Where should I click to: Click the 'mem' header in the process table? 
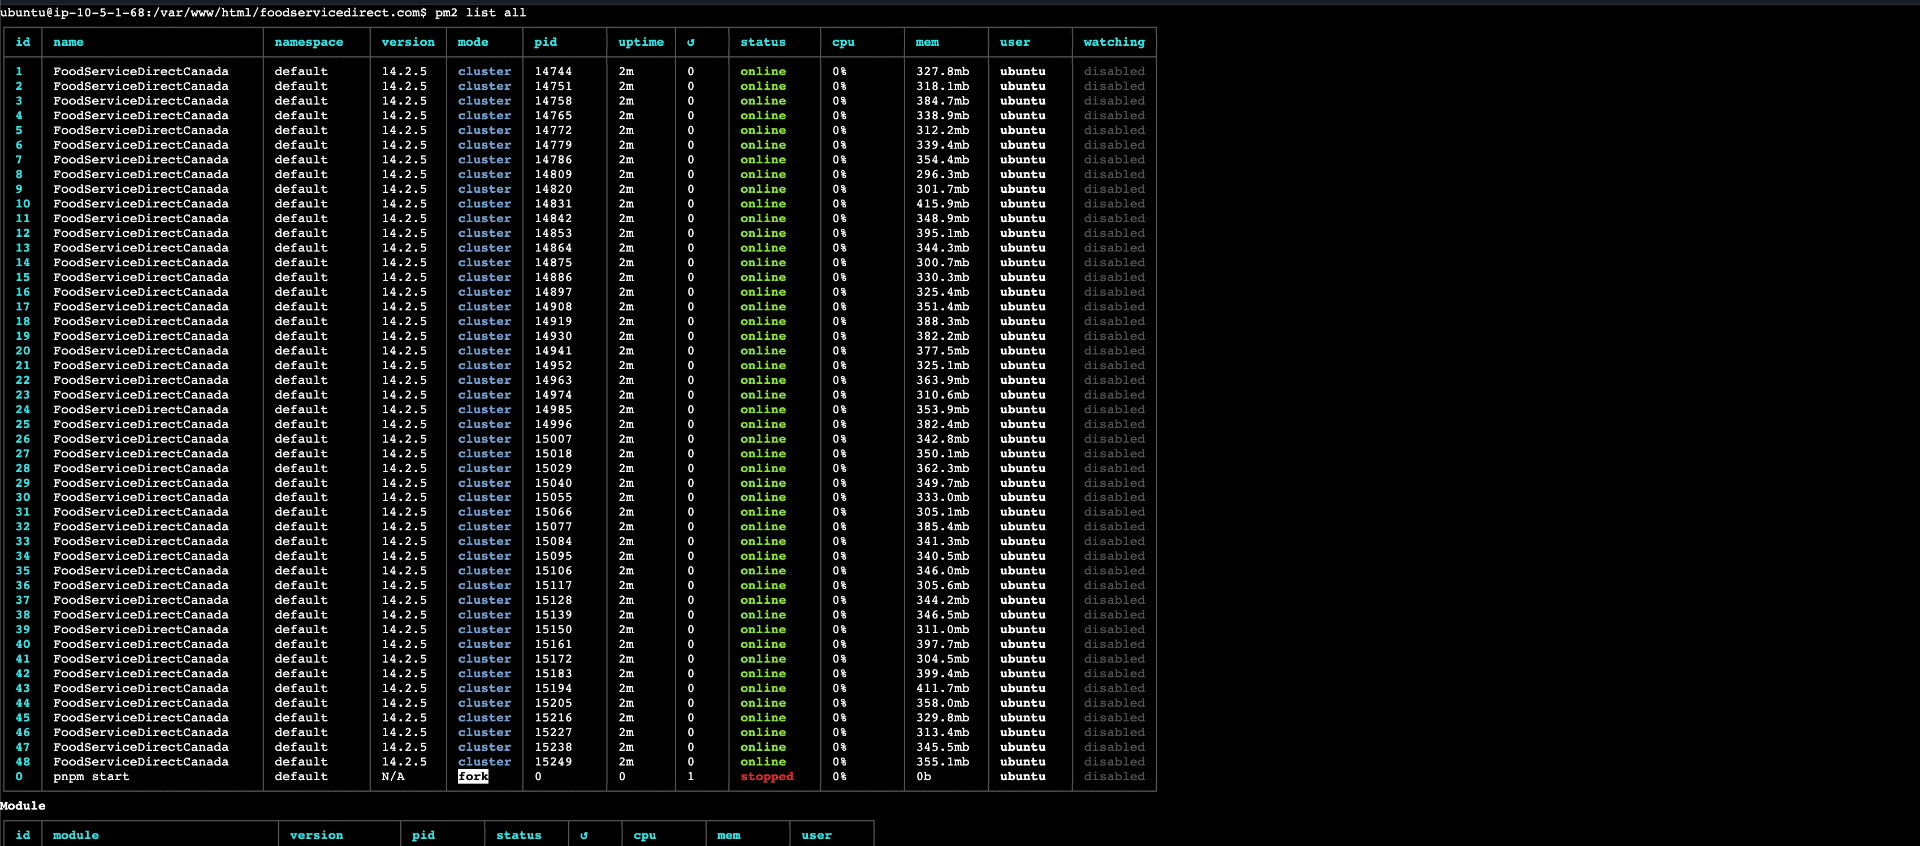click(x=927, y=42)
